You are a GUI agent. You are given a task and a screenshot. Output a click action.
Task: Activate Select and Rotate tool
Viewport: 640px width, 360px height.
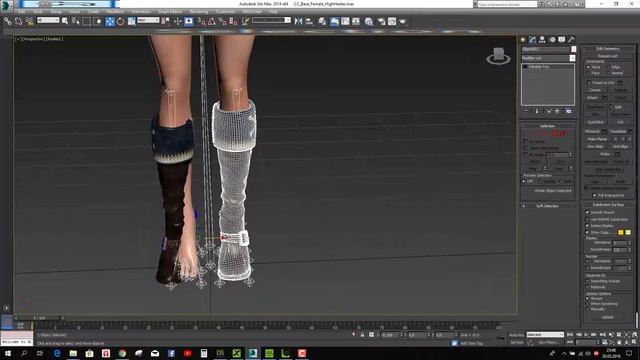pyautogui.click(x=120, y=21)
